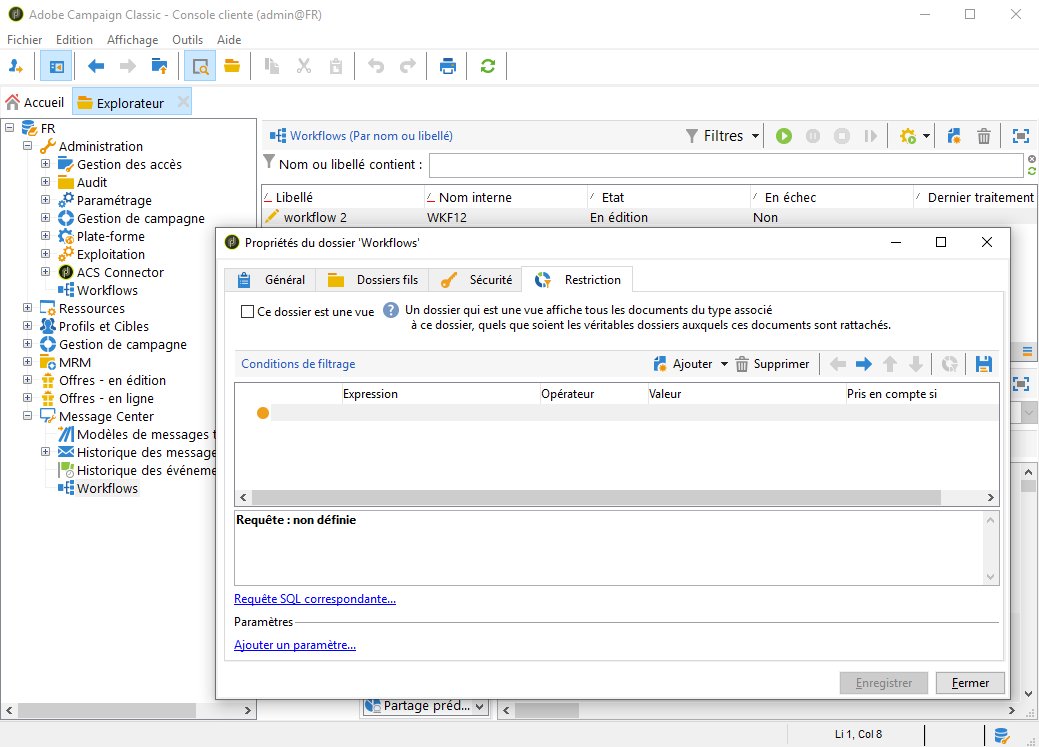This screenshot has width=1039, height=747.
Task: Go to the Accueil tab
Action: click(35, 103)
